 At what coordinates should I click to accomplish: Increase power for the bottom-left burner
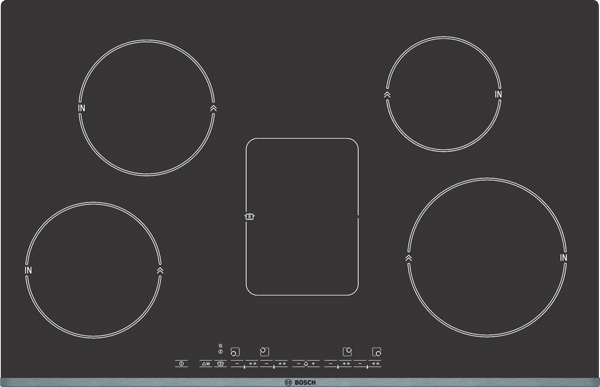click(x=252, y=364)
